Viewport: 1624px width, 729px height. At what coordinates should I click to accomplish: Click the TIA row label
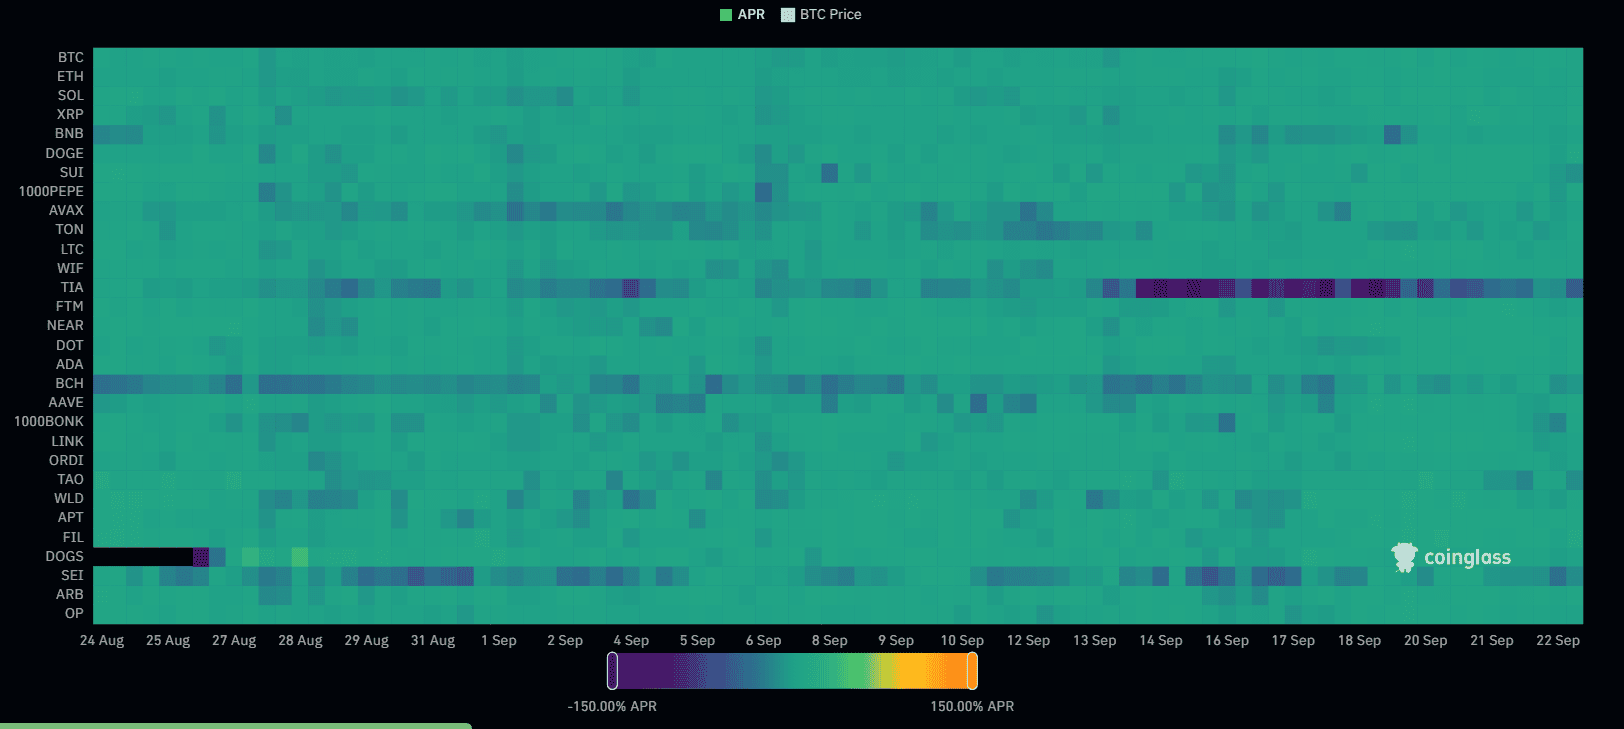pos(72,287)
